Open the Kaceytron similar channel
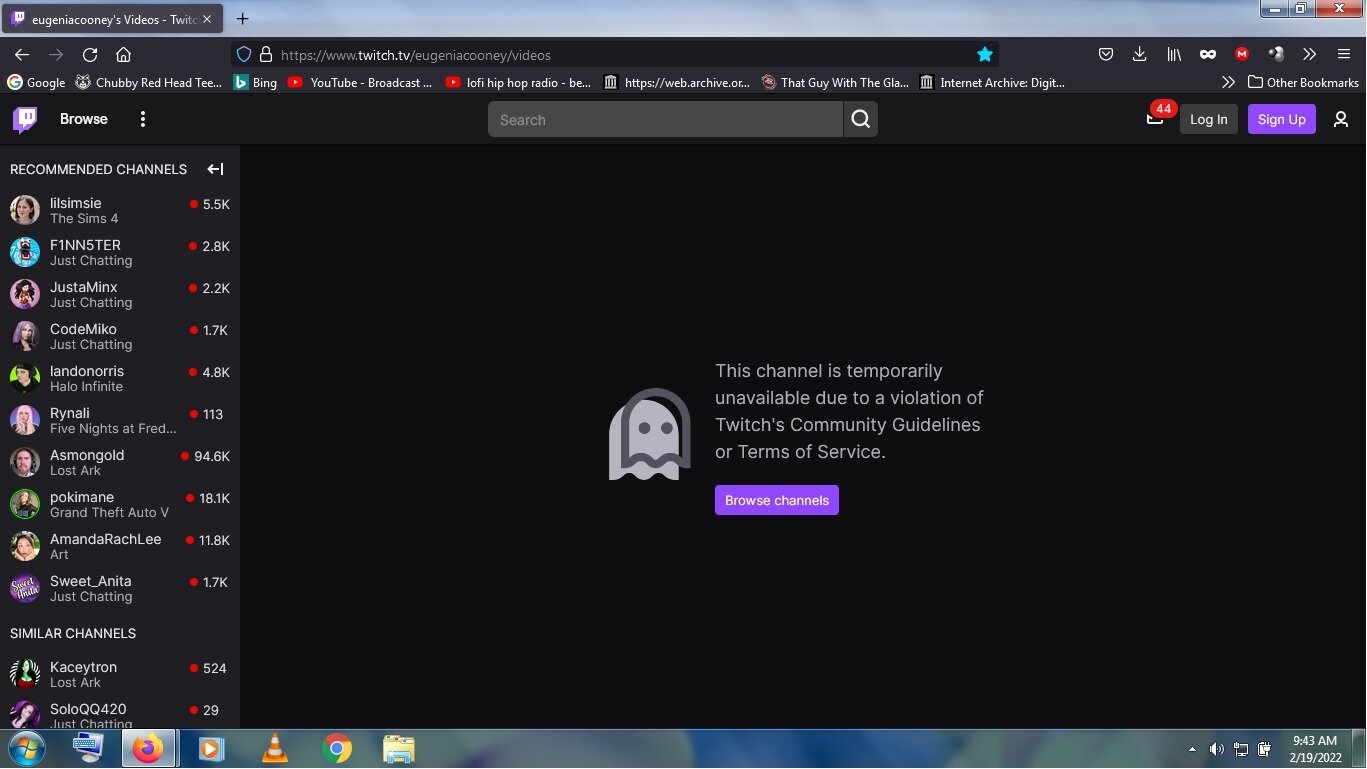Screen dimensions: 1367x769 coord(120,674)
